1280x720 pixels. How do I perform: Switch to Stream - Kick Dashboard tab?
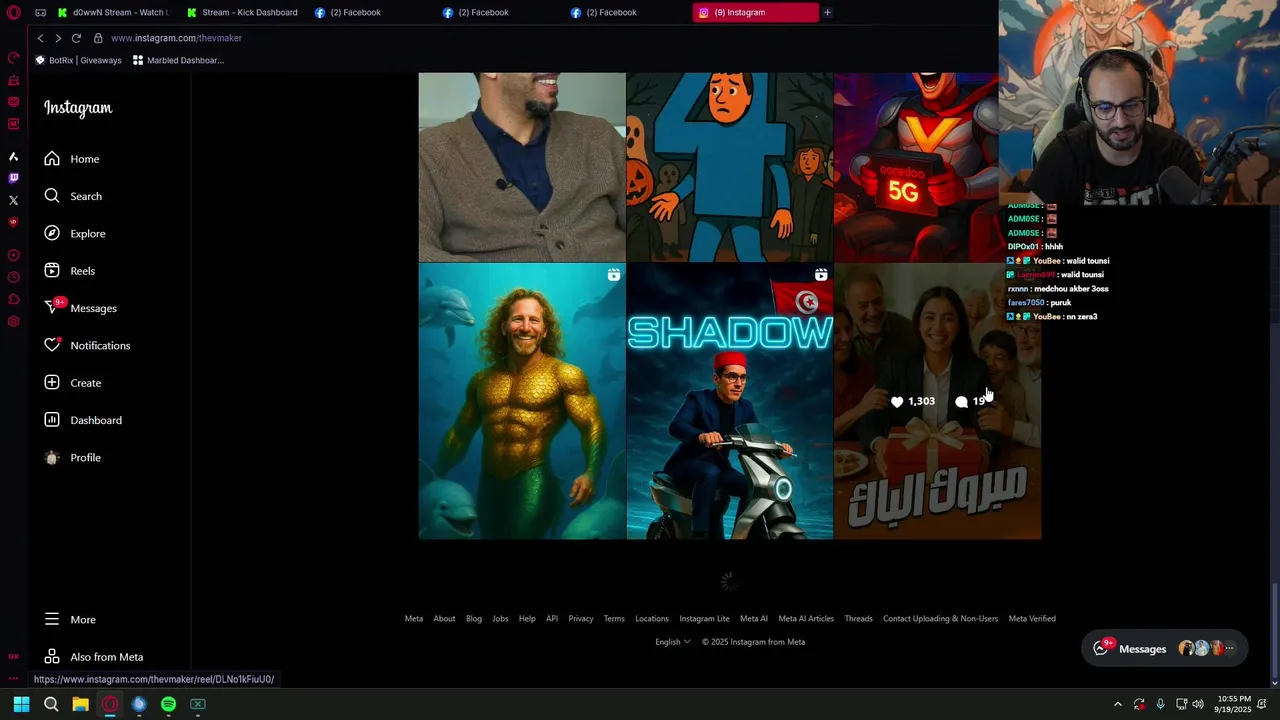click(x=242, y=13)
